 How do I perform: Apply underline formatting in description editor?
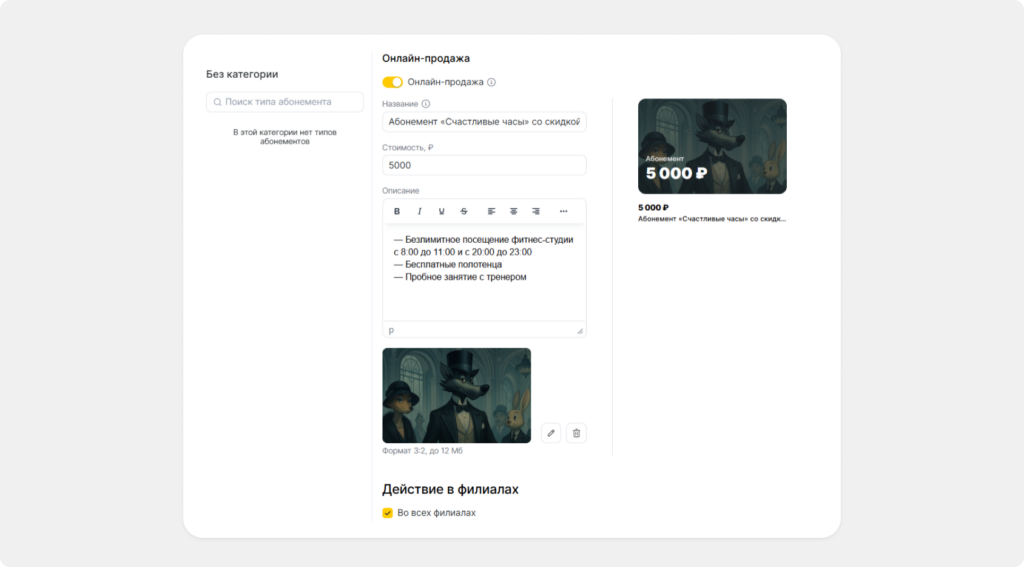[x=441, y=211]
